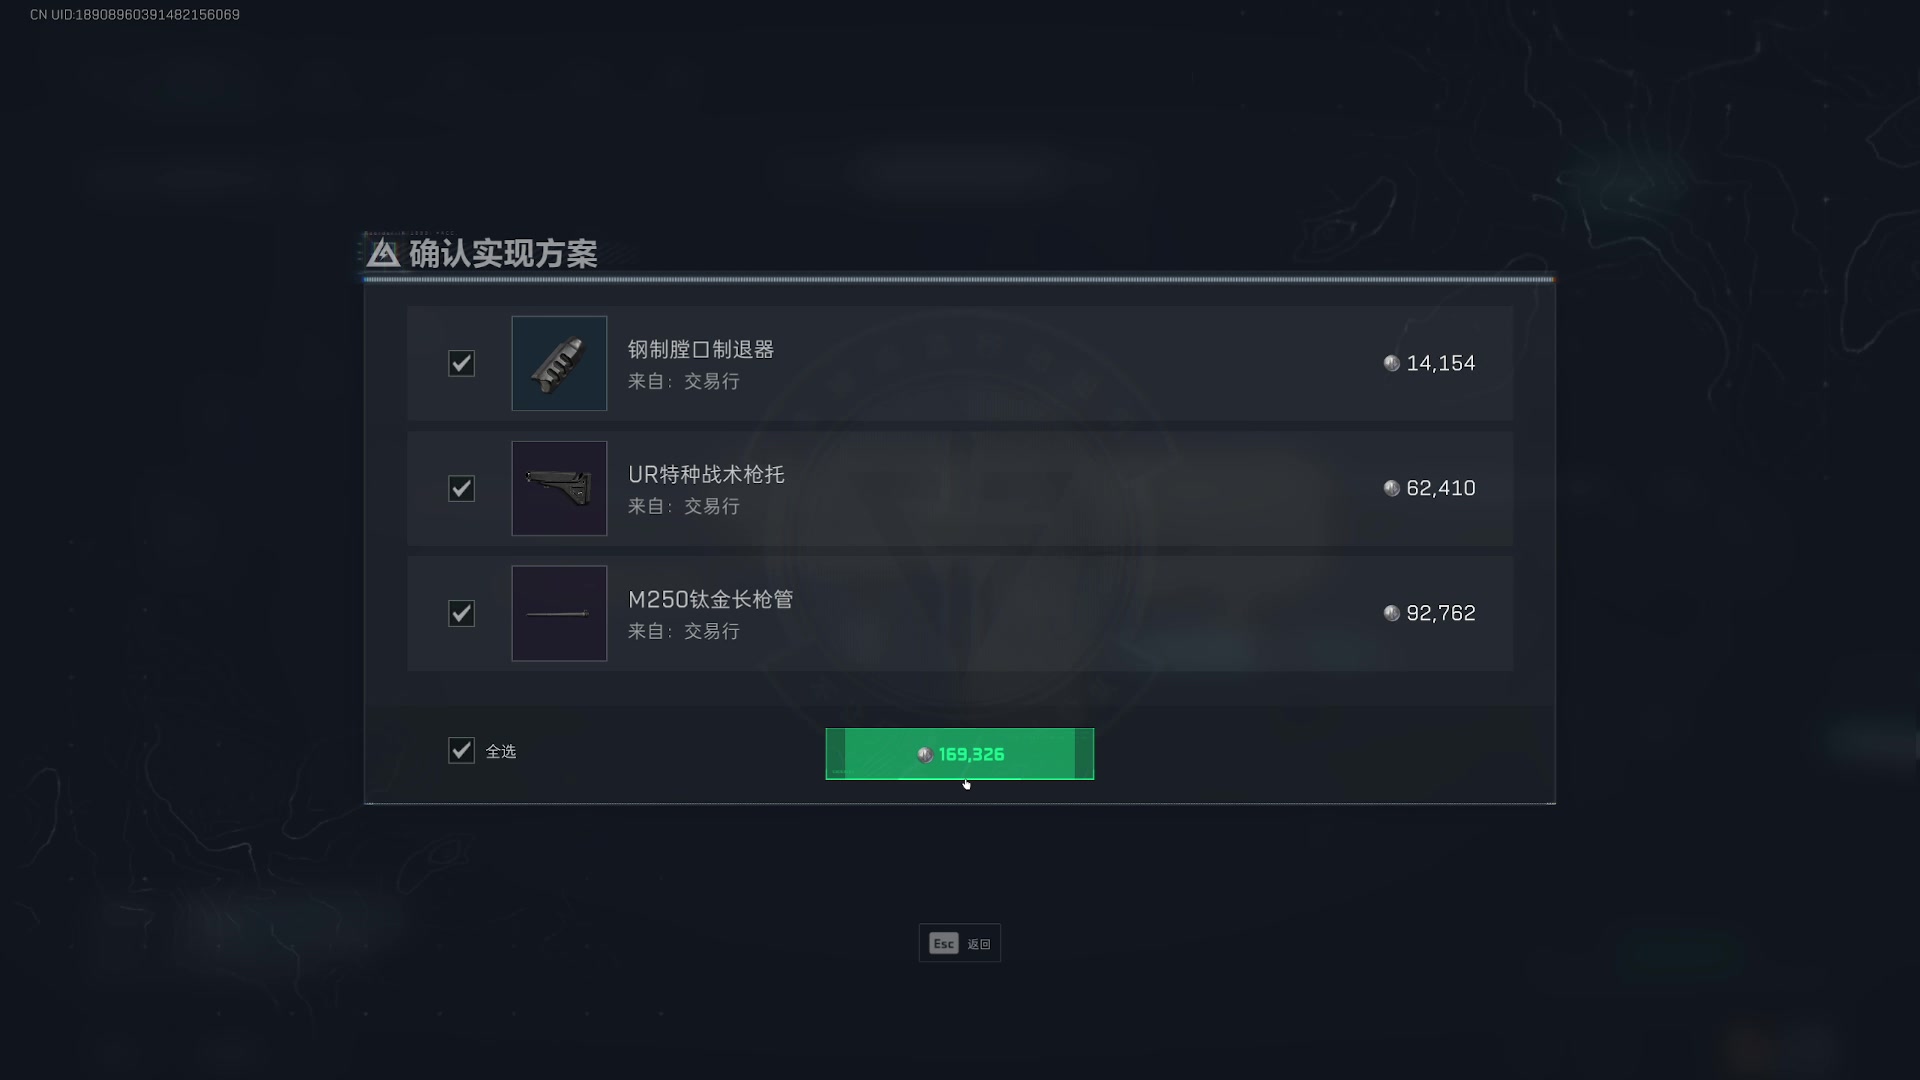Click the Esc 返回 back button

(959, 943)
